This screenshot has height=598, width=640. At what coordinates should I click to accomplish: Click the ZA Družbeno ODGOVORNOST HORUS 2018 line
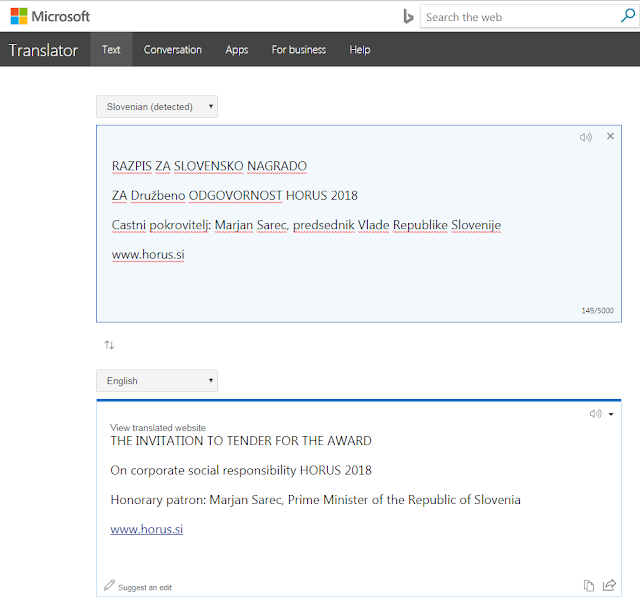click(235, 196)
